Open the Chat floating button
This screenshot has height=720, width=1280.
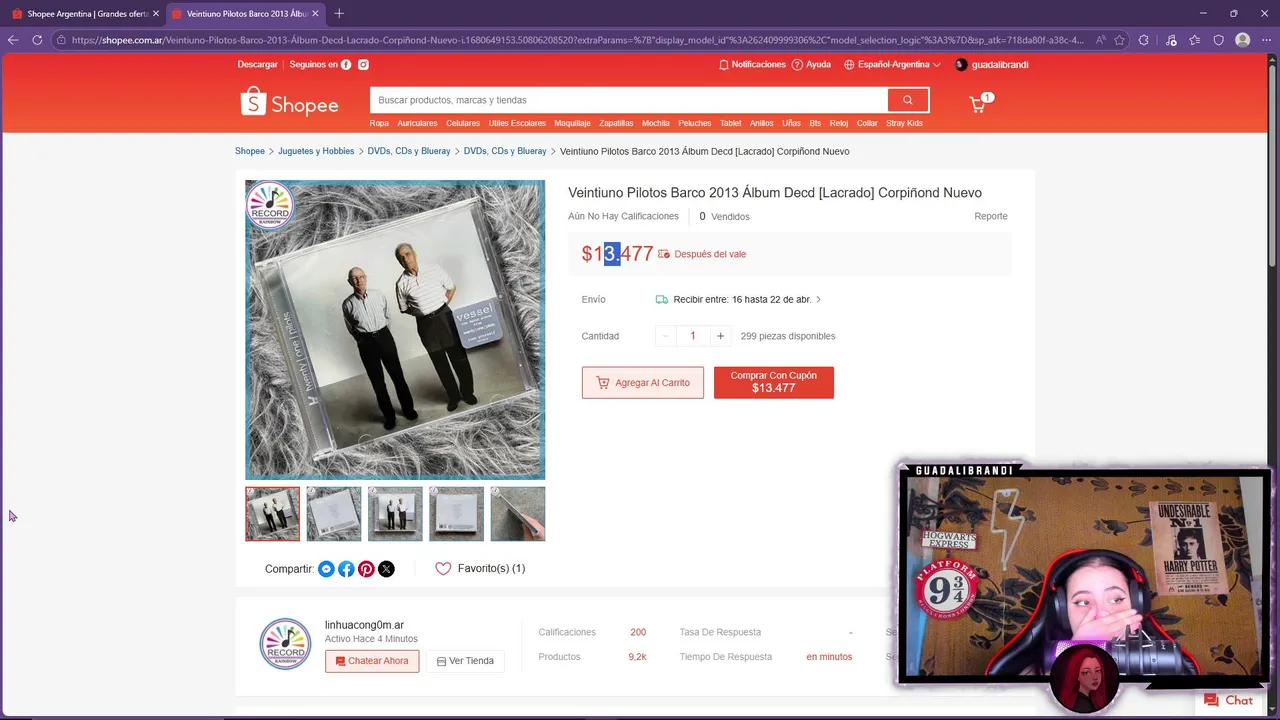(1228, 700)
